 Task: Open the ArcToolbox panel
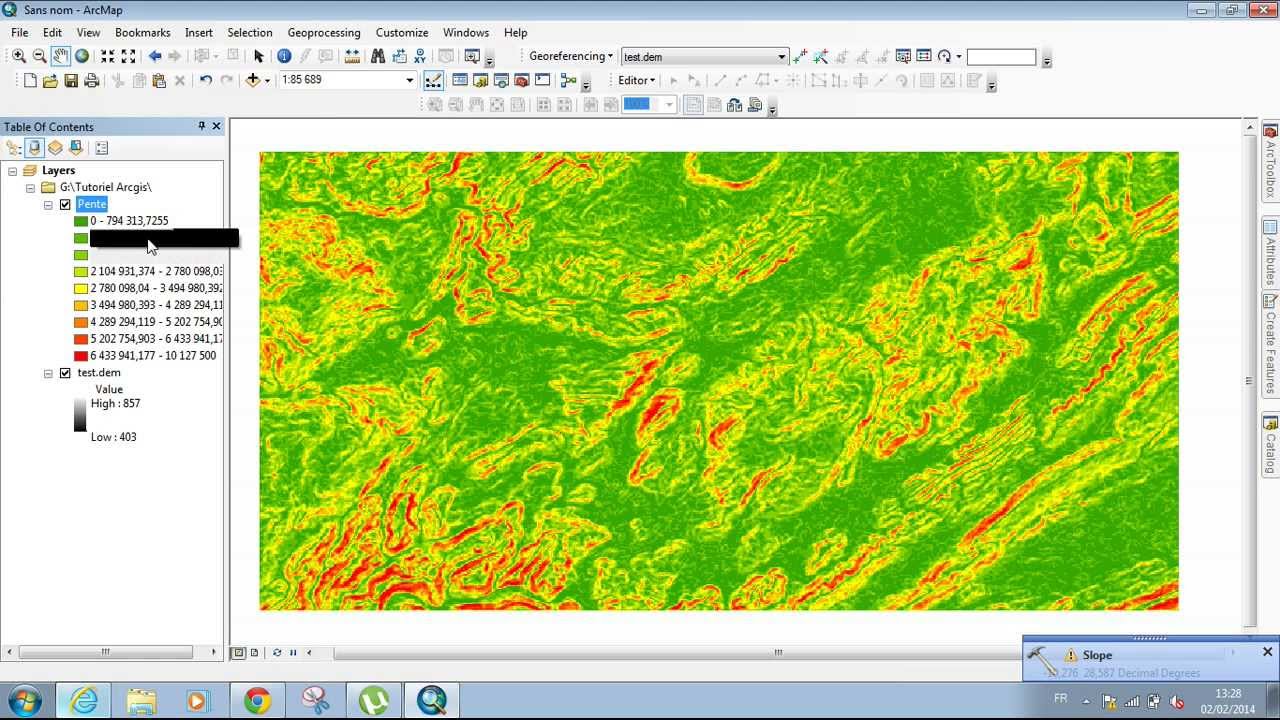point(1268,160)
